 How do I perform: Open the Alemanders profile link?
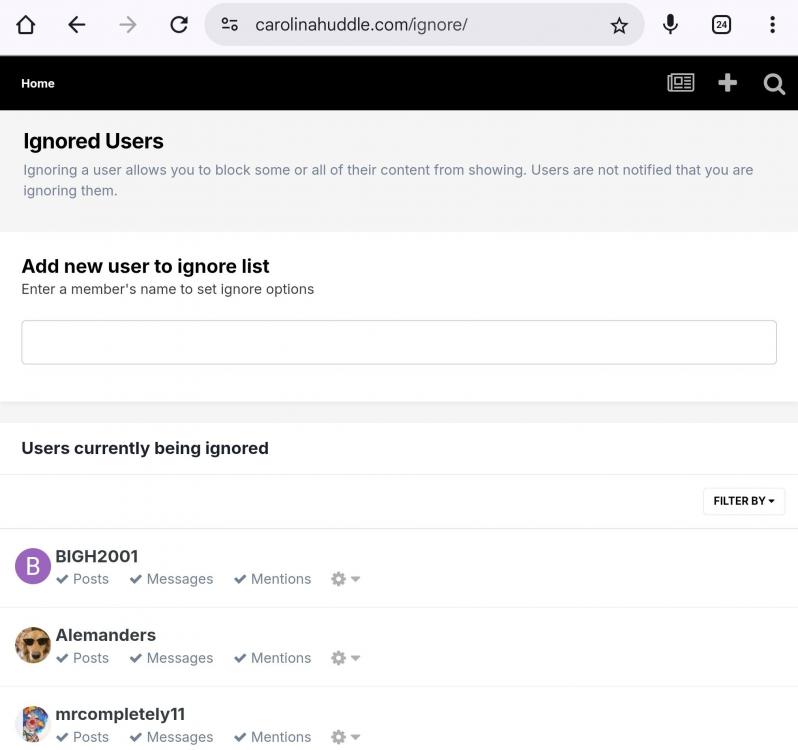click(105, 635)
